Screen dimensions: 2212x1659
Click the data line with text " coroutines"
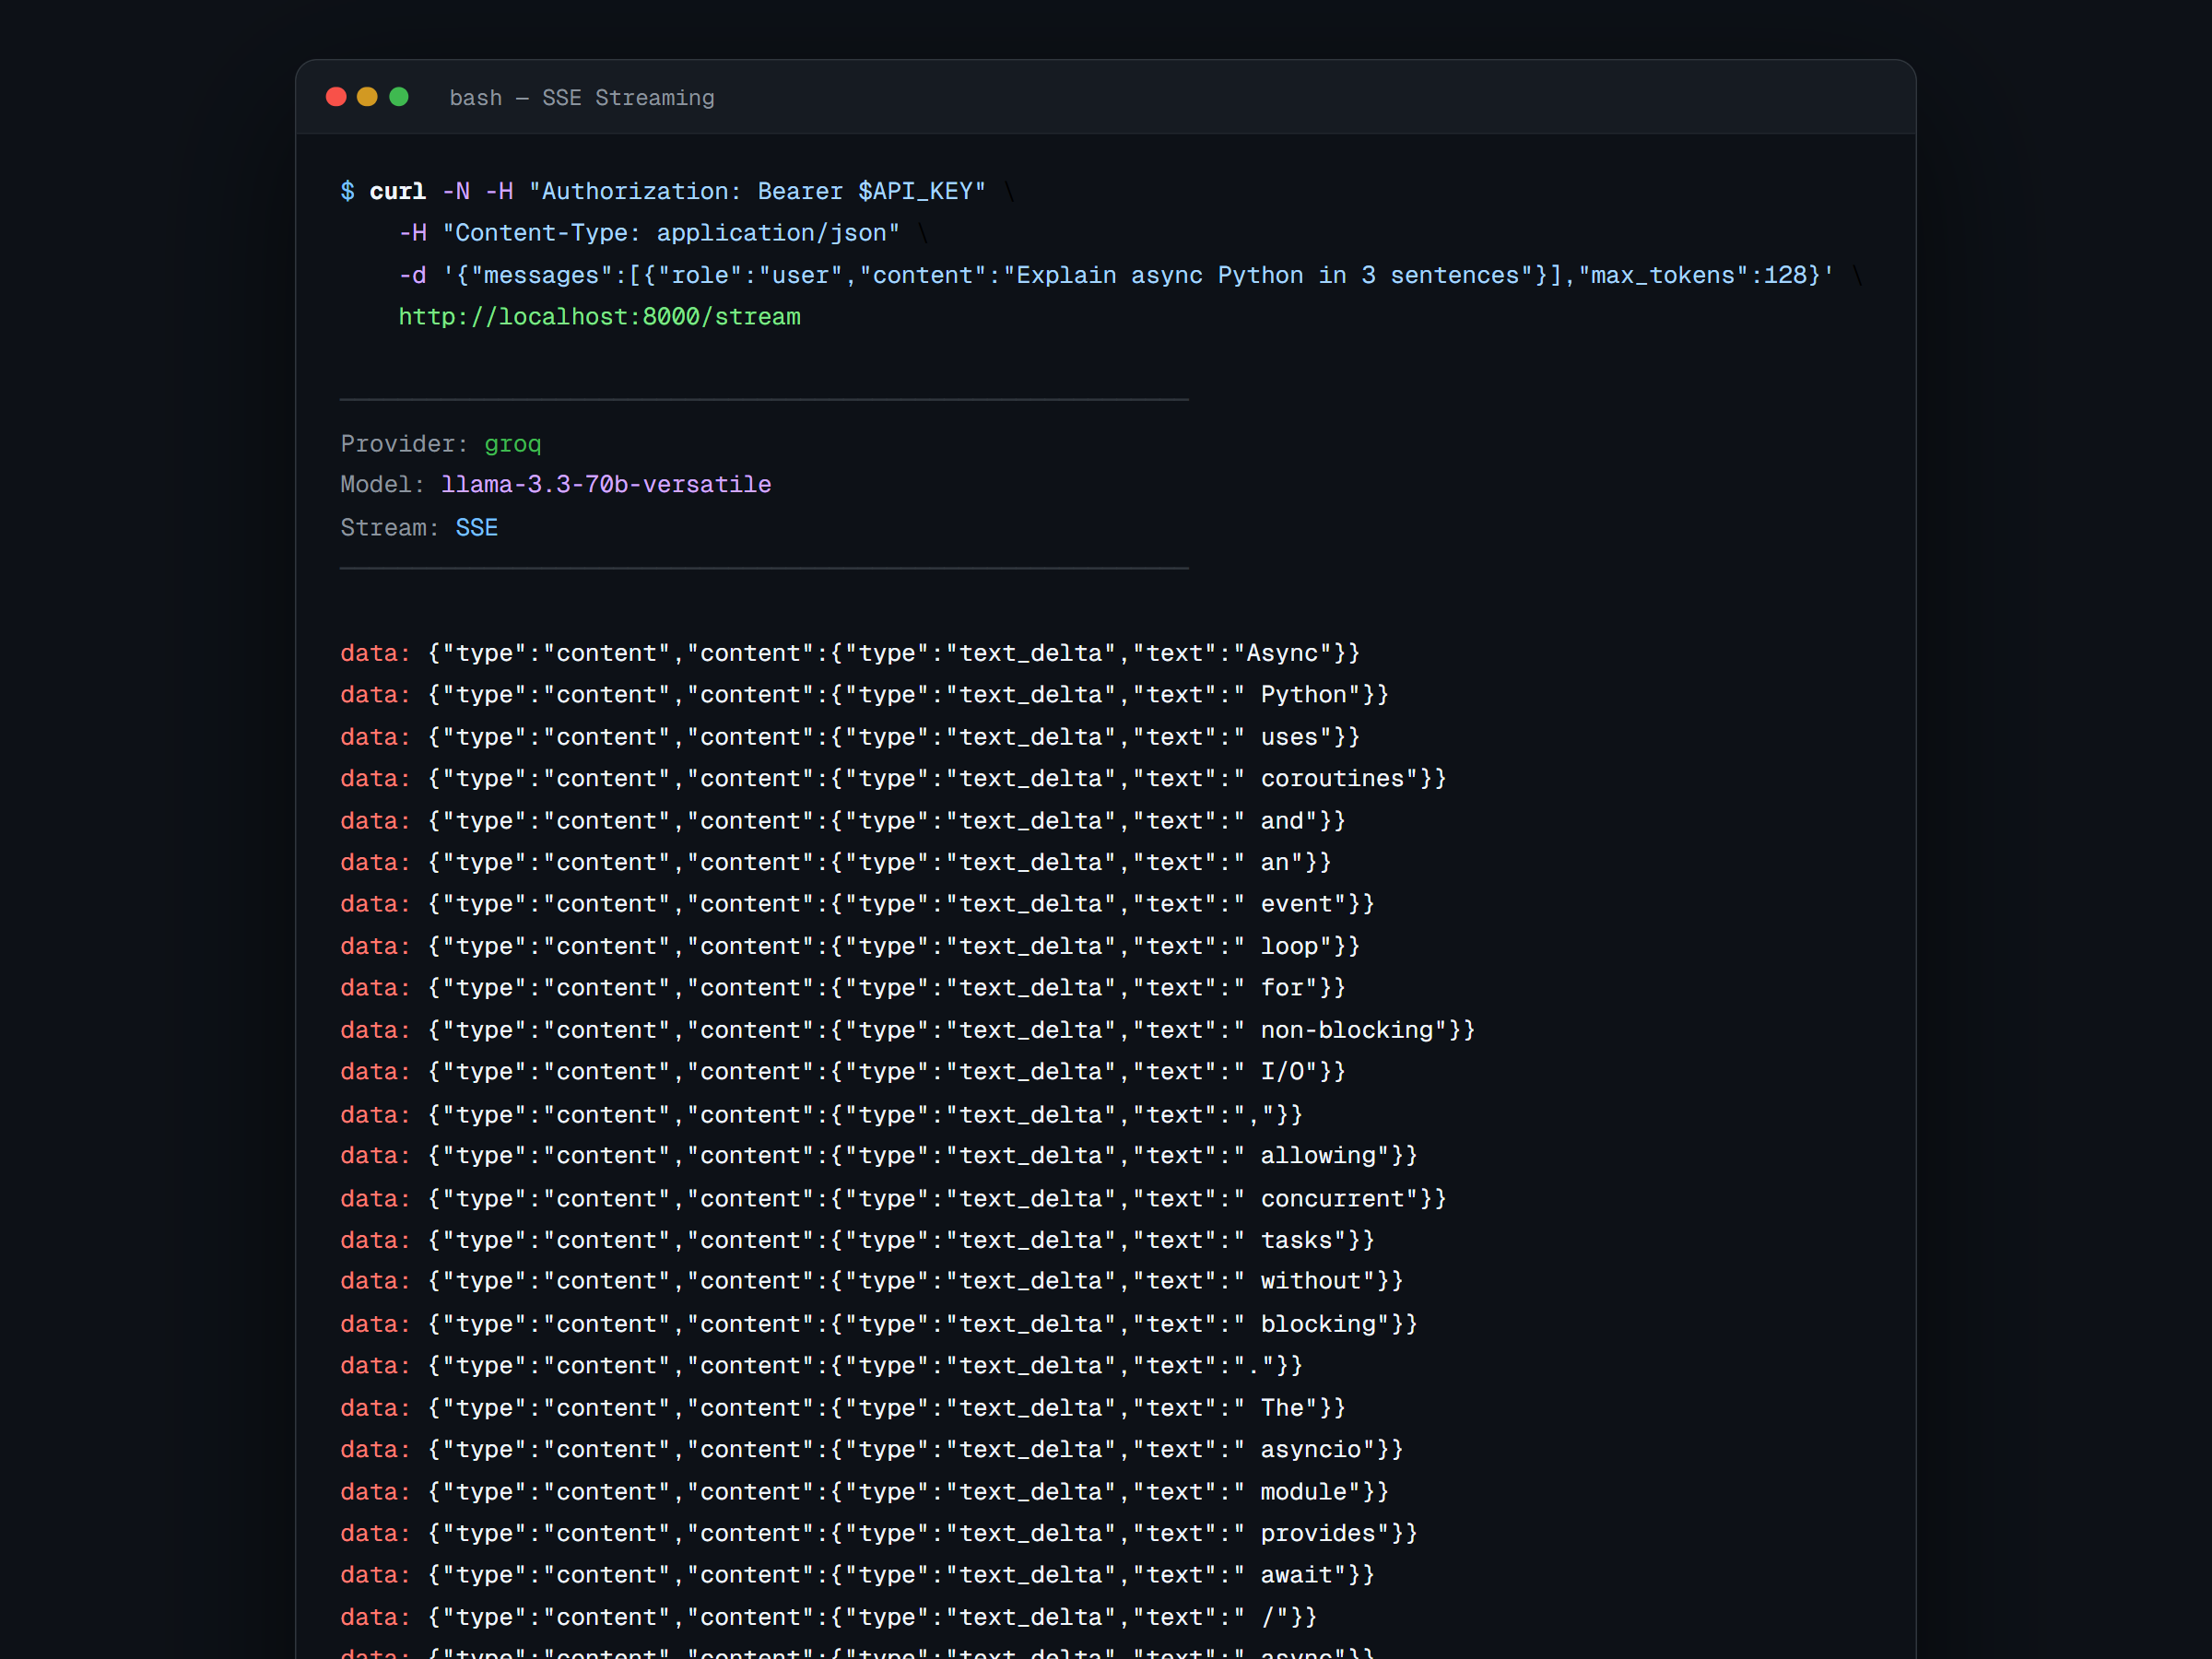click(894, 779)
